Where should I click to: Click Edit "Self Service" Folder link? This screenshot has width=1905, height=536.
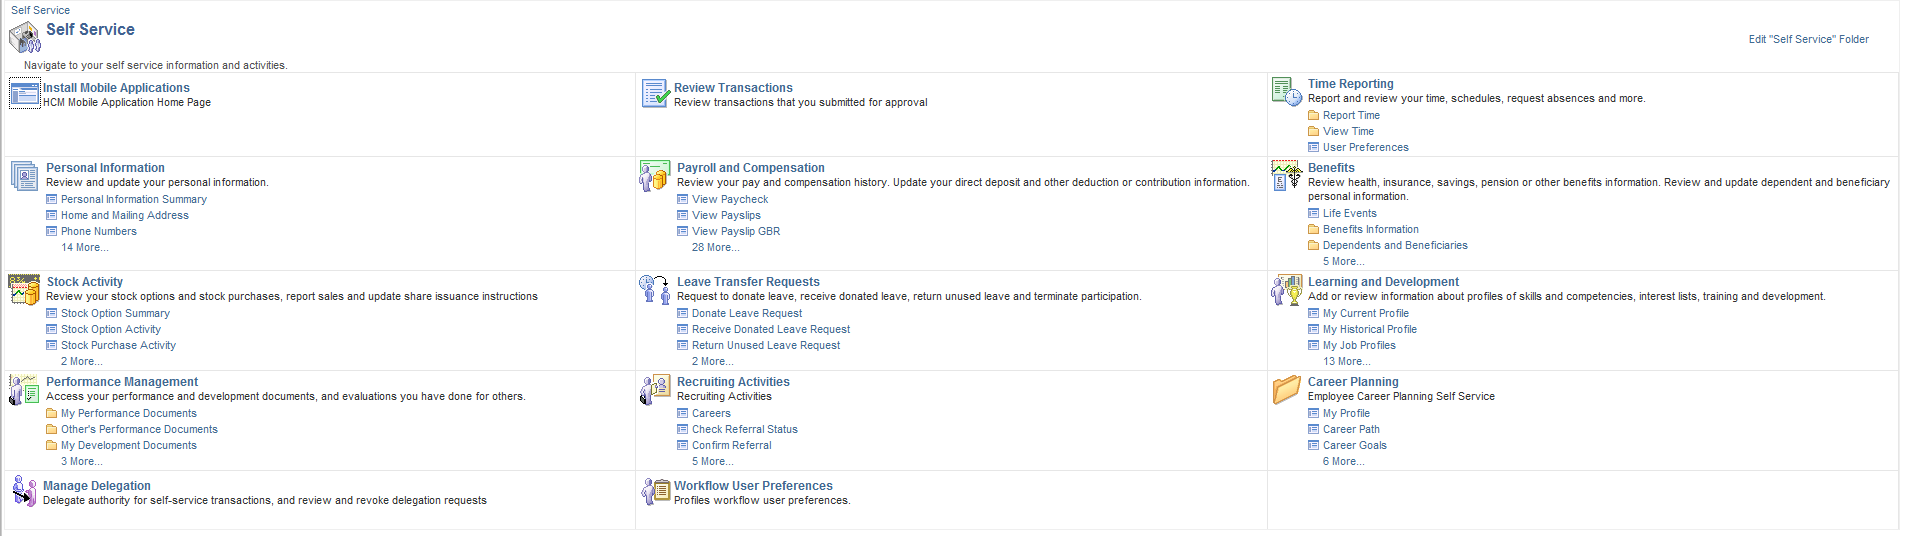point(1808,39)
